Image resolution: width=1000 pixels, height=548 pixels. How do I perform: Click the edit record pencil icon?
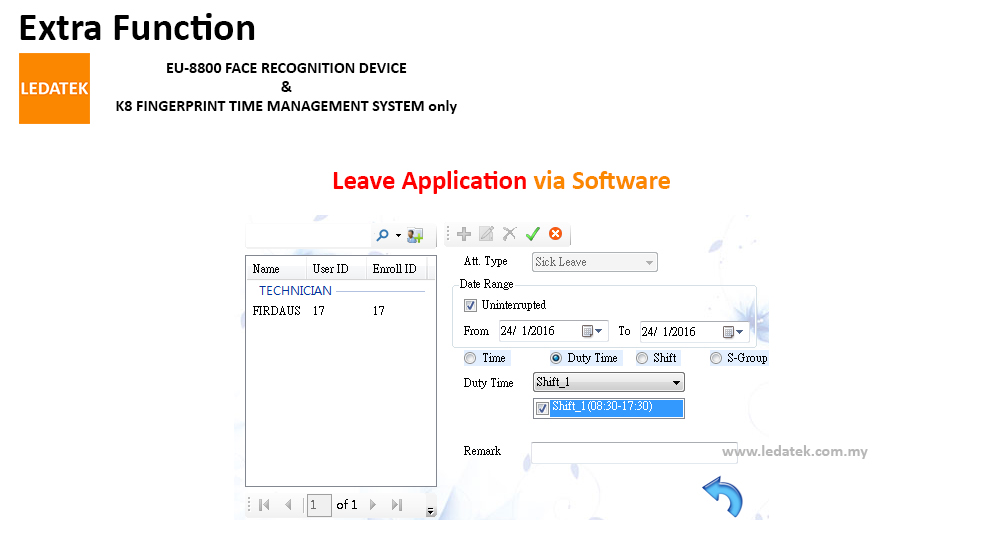[x=487, y=234]
